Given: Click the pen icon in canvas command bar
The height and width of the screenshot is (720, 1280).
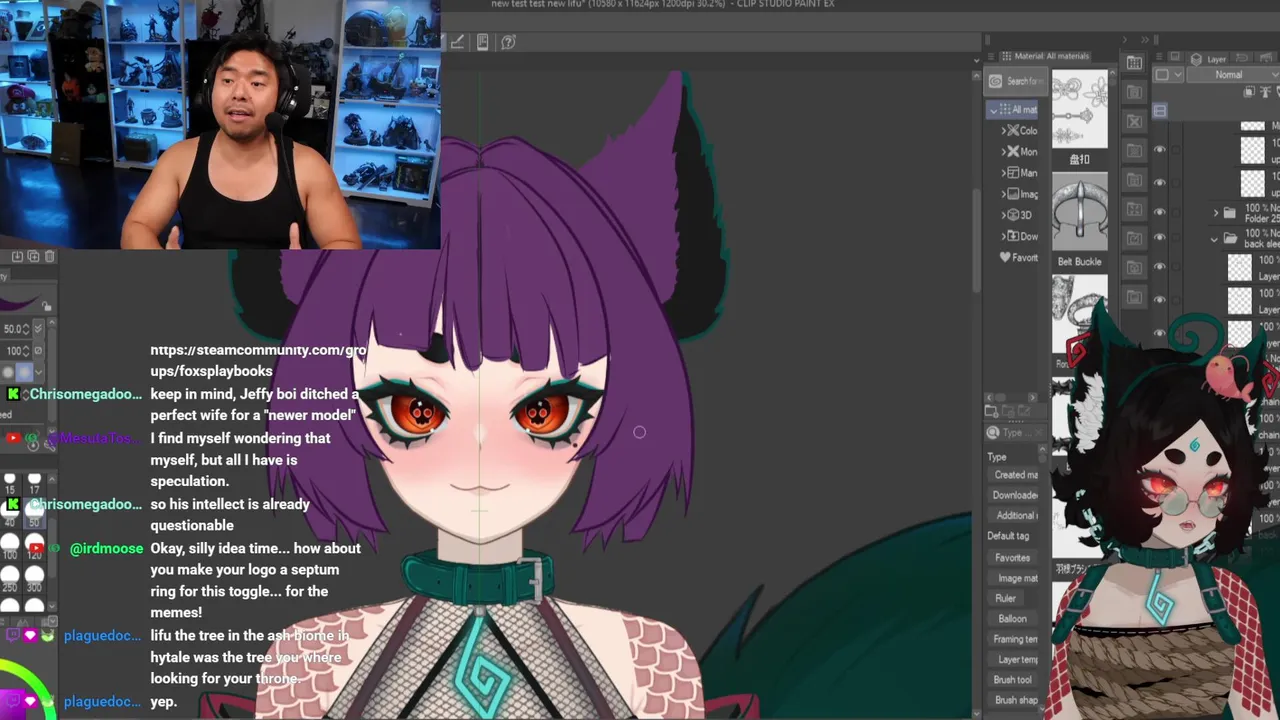Looking at the screenshot, I should click(x=457, y=42).
